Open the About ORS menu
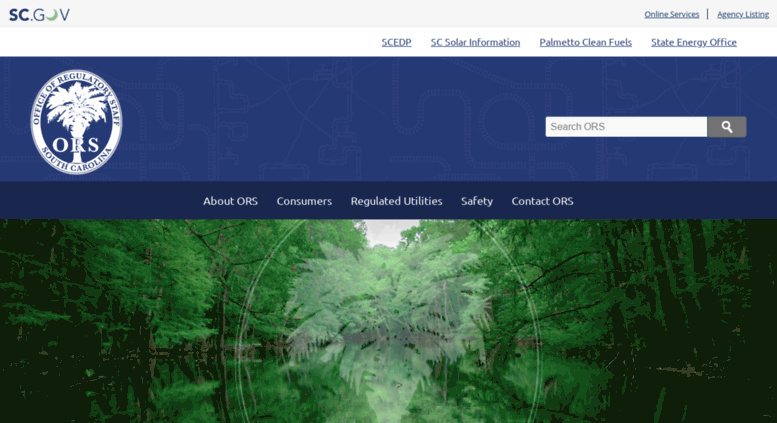This screenshot has height=423, width=777. [230, 201]
